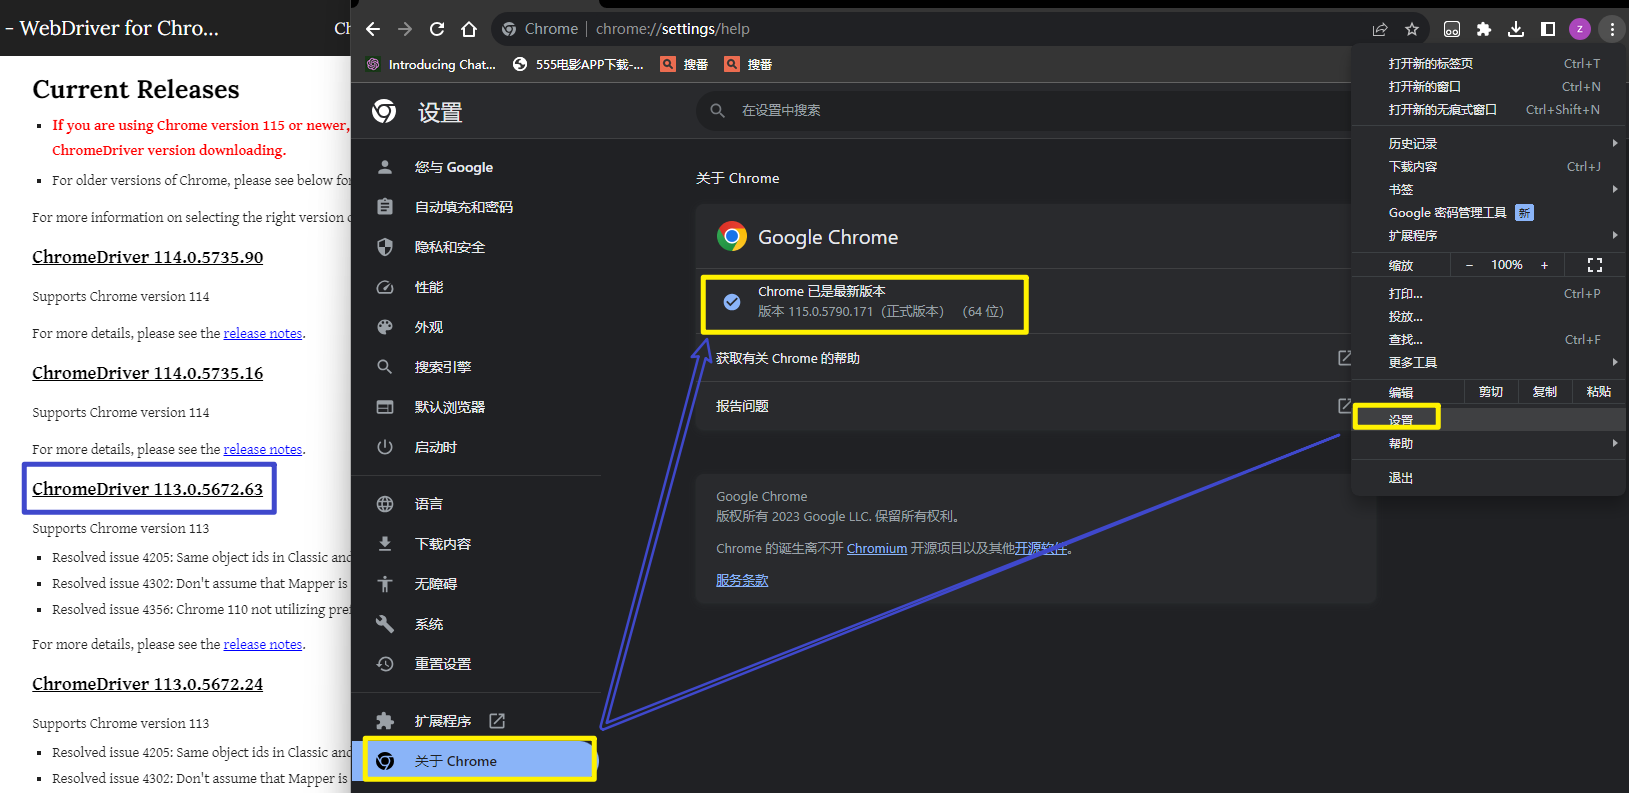
Task: Click the purple profile avatar
Action: [1580, 29]
